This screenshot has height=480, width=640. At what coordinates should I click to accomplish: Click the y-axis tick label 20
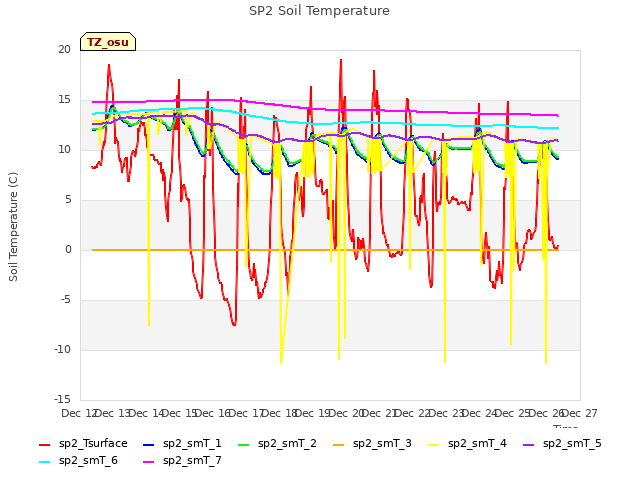coord(64,49)
